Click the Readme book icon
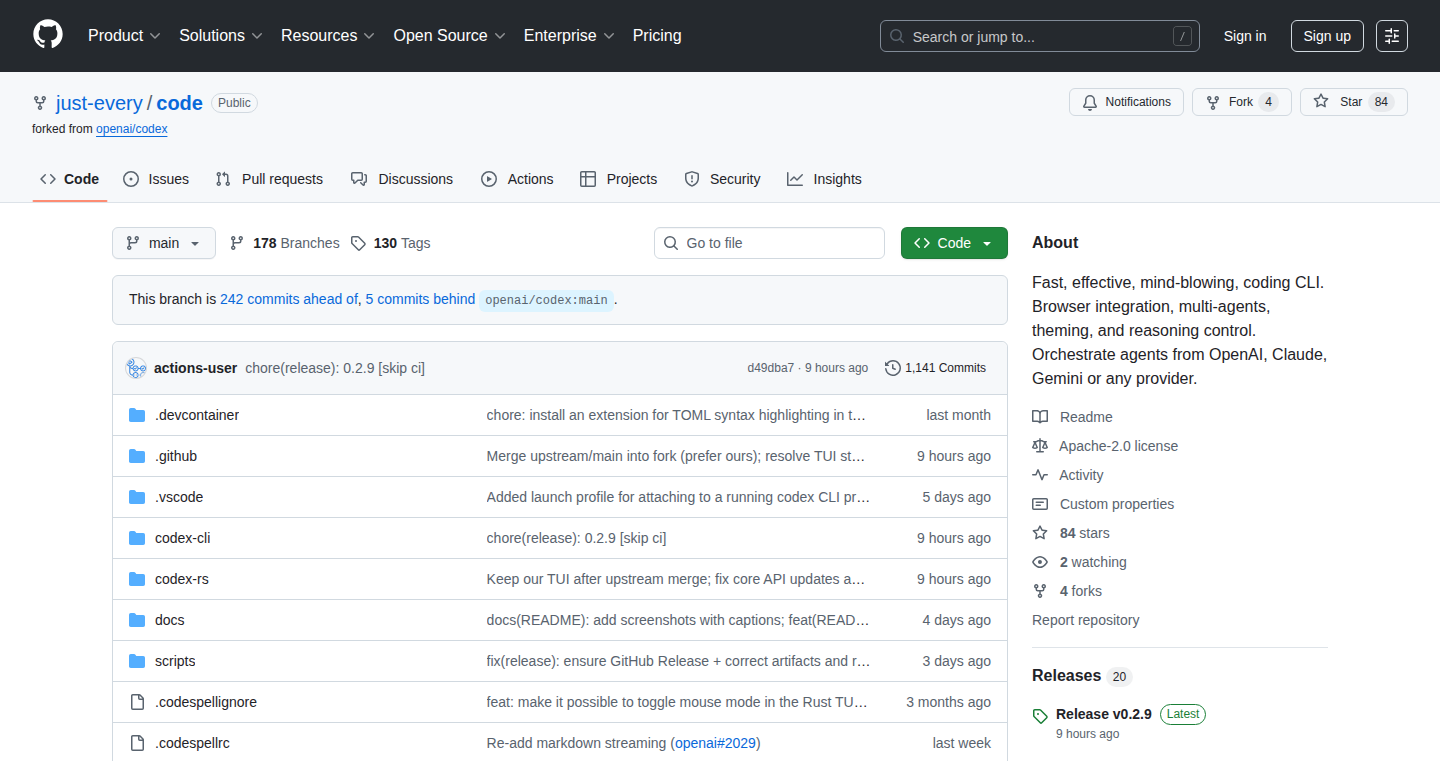Image resolution: width=1440 pixels, height=761 pixels. tap(1040, 417)
